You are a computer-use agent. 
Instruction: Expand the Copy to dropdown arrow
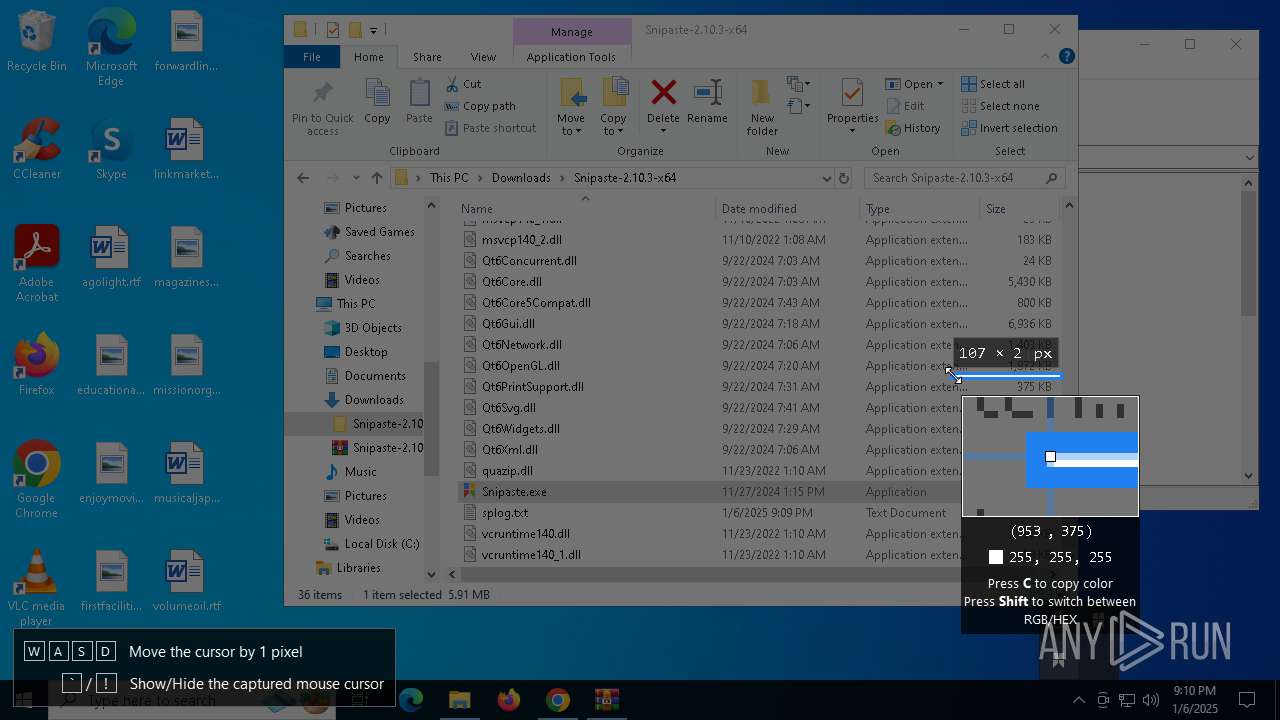point(620,132)
